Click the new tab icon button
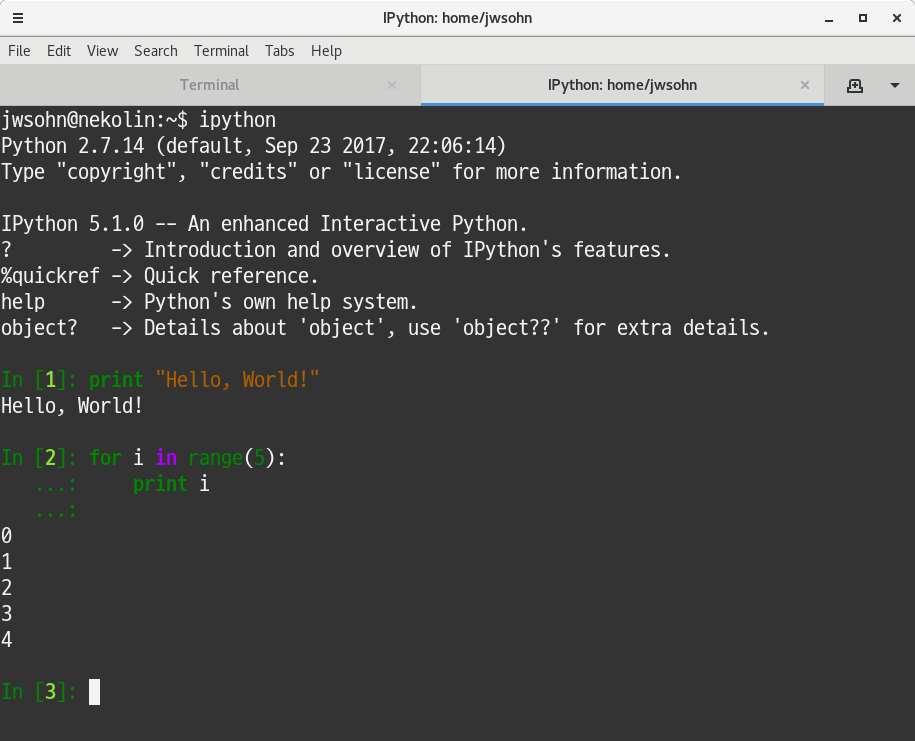Image resolution: width=915 pixels, height=741 pixels. [855, 85]
